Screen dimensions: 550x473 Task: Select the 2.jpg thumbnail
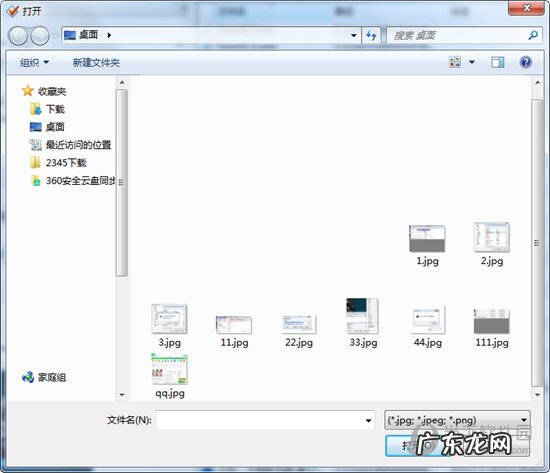(491, 237)
